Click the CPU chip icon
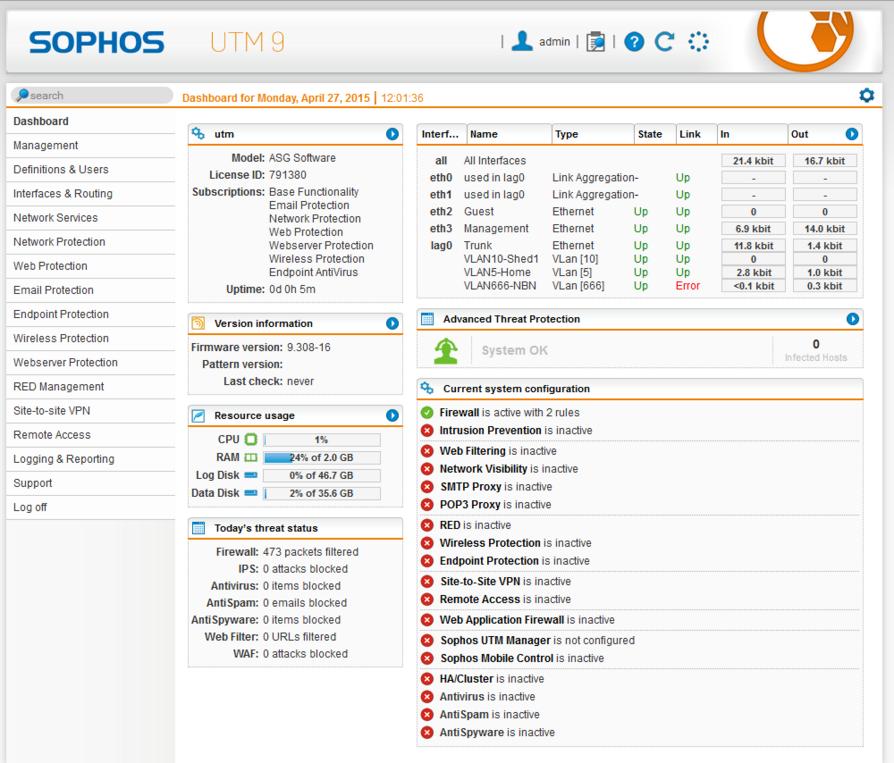 click(x=251, y=439)
